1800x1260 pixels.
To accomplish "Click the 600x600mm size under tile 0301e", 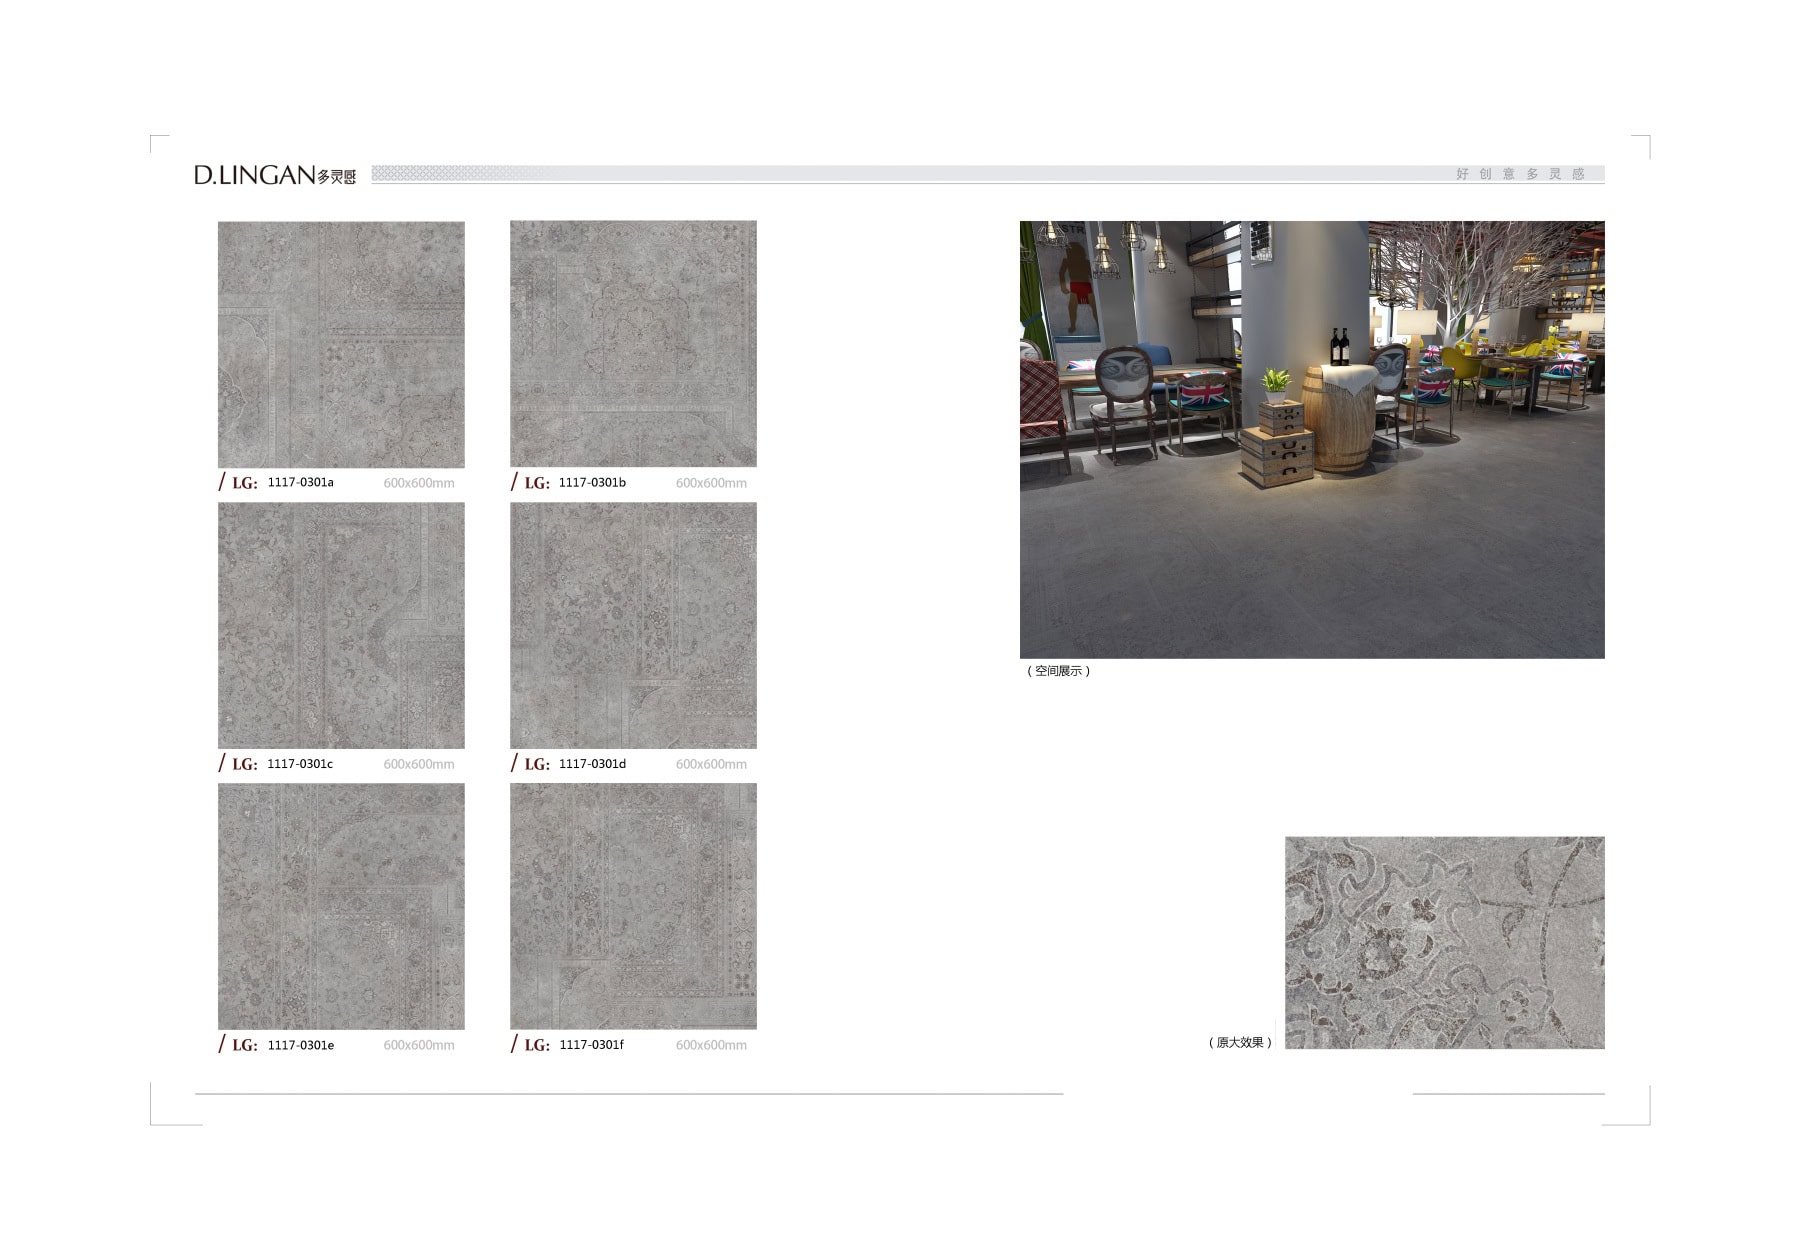I will click(x=419, y=1045).
